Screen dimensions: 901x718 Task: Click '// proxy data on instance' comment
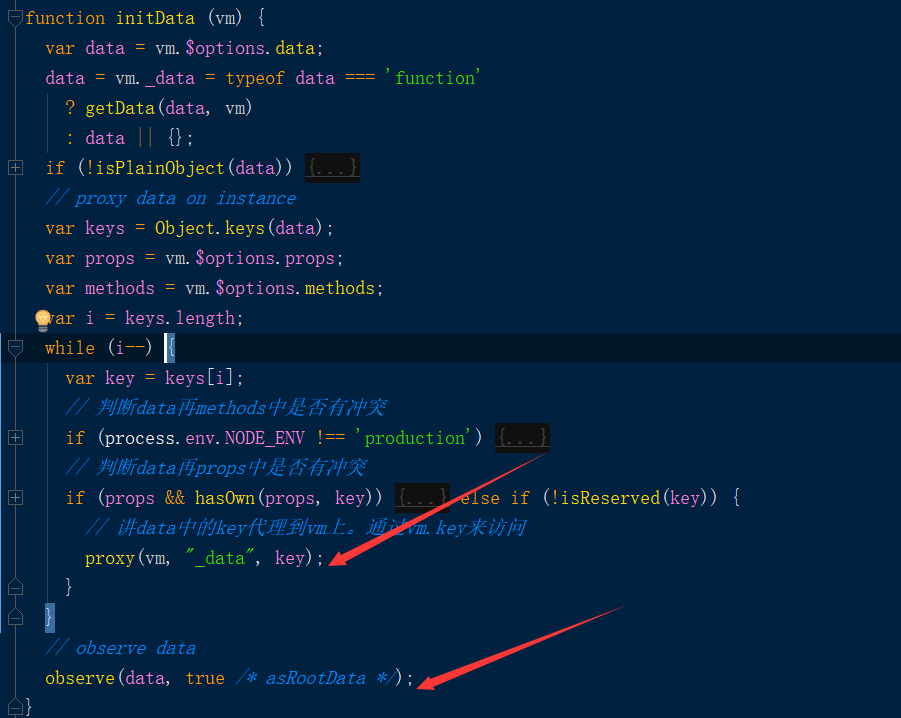171,198
